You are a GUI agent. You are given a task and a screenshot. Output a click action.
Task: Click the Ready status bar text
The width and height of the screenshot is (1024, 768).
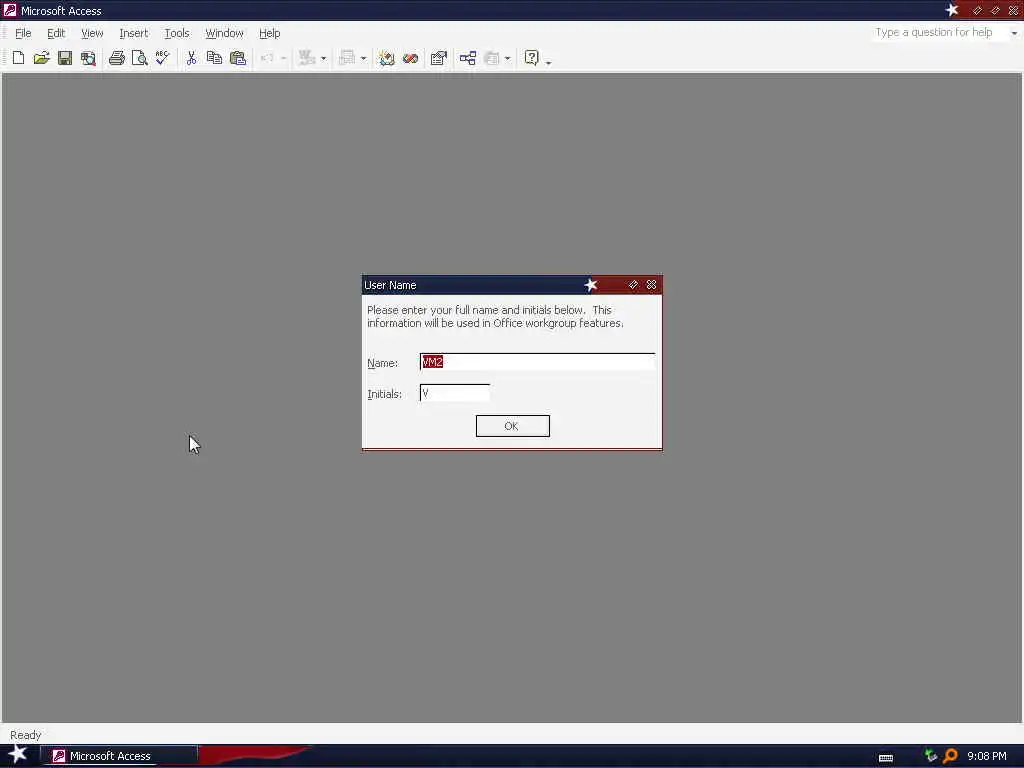25,735
